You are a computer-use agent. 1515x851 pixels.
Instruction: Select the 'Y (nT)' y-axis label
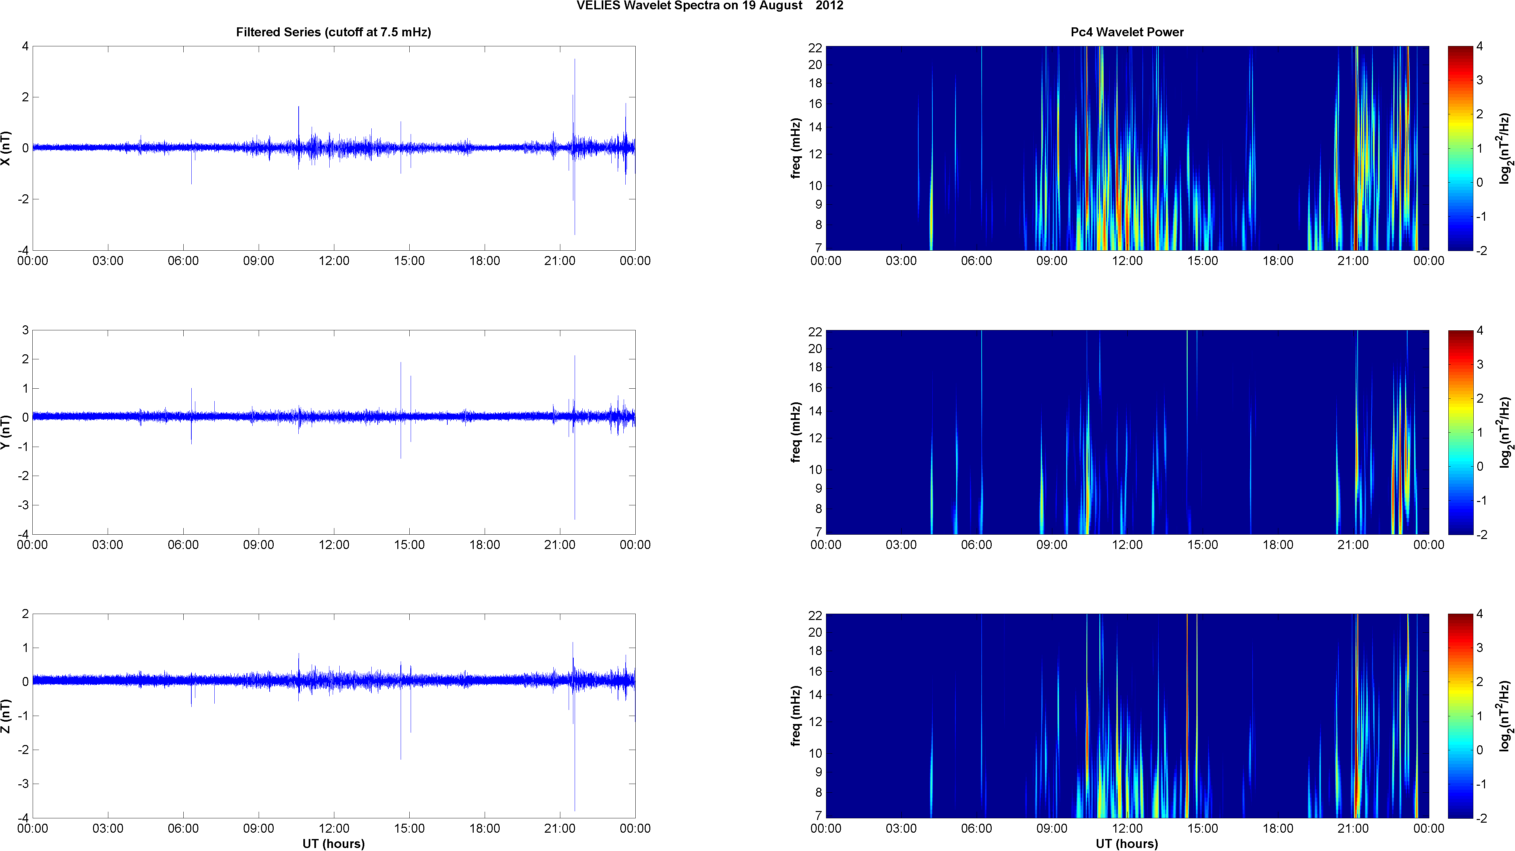pyautogui.click(x=7, y=432)
